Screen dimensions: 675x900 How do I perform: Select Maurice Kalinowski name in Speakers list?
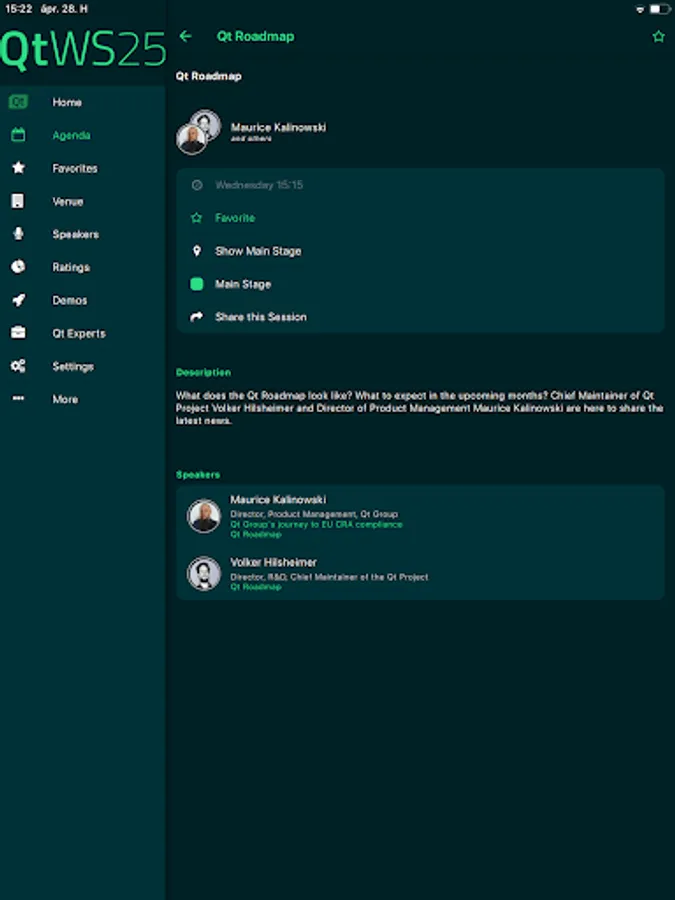(278, 499)
